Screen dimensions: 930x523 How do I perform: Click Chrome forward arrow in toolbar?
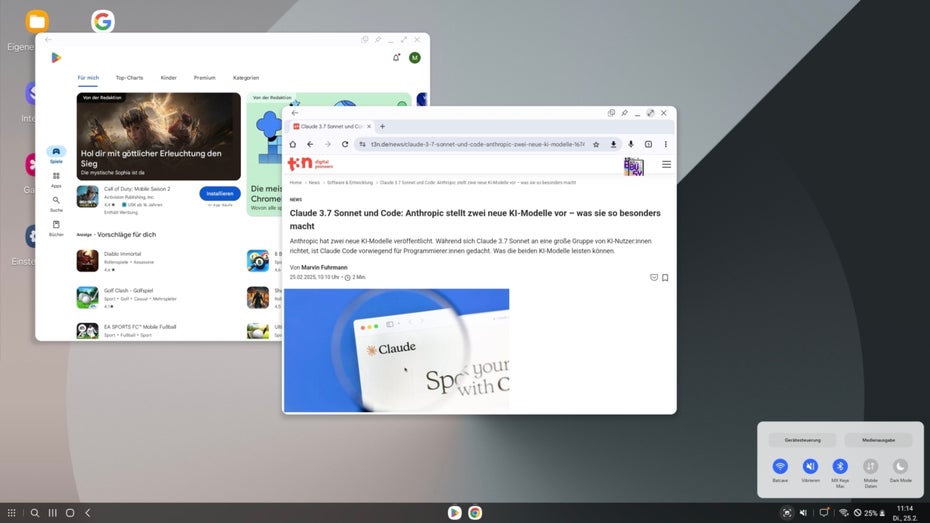point(327,144)
